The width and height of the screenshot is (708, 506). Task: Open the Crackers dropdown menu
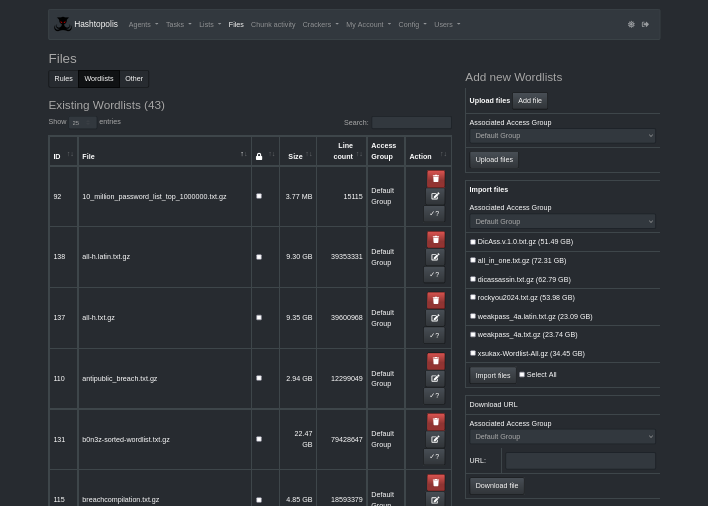pos(320,24)
